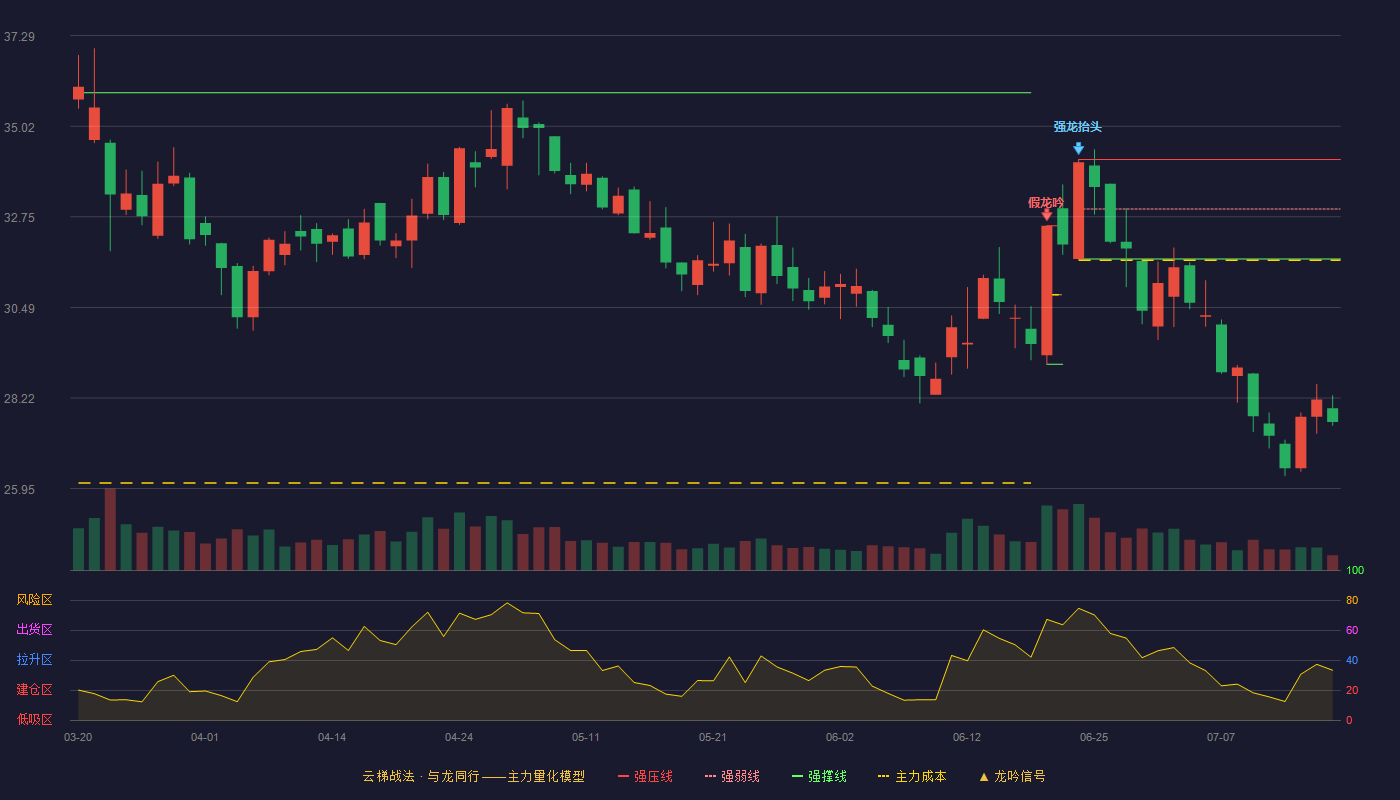Click the yellow dashed cost line near 25.95
Image resolution: width=1400 pixels, height=800 pixels.
pos(554,483)
